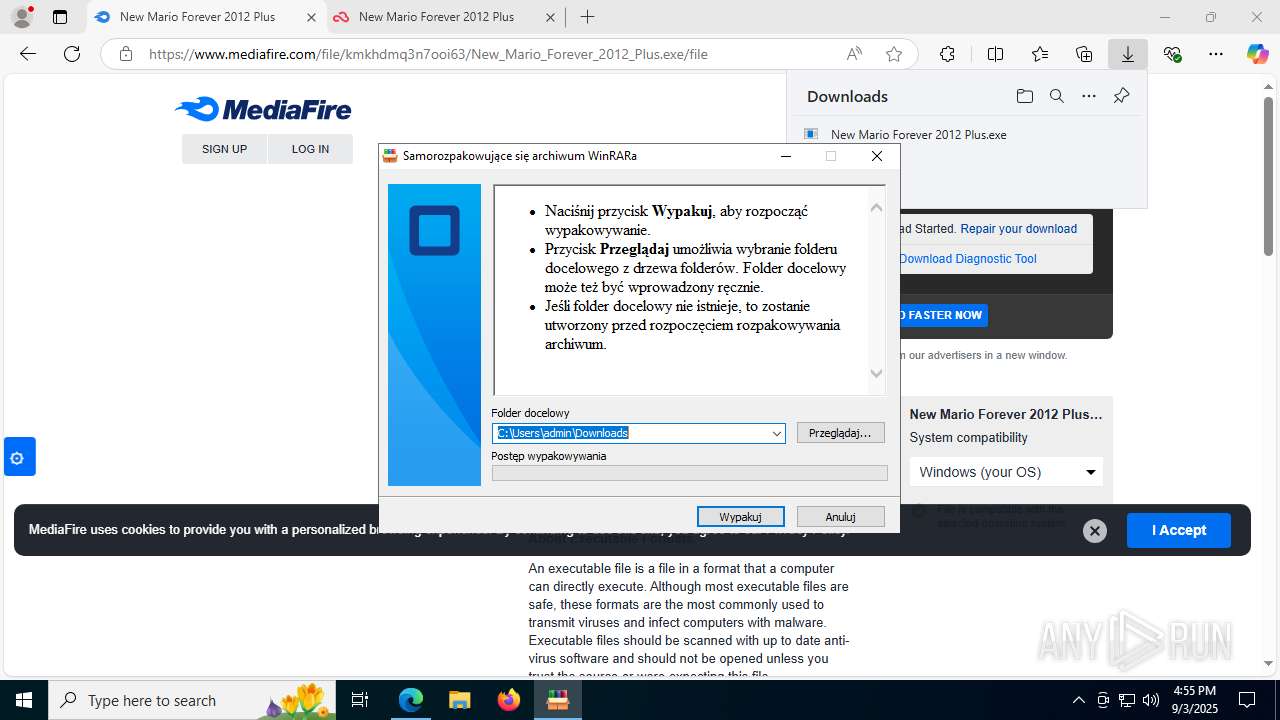Show hidden tray icons chevron
Image resolution: width=1280 pixels, height=720 pixels.
click(x=1078, y=700)
